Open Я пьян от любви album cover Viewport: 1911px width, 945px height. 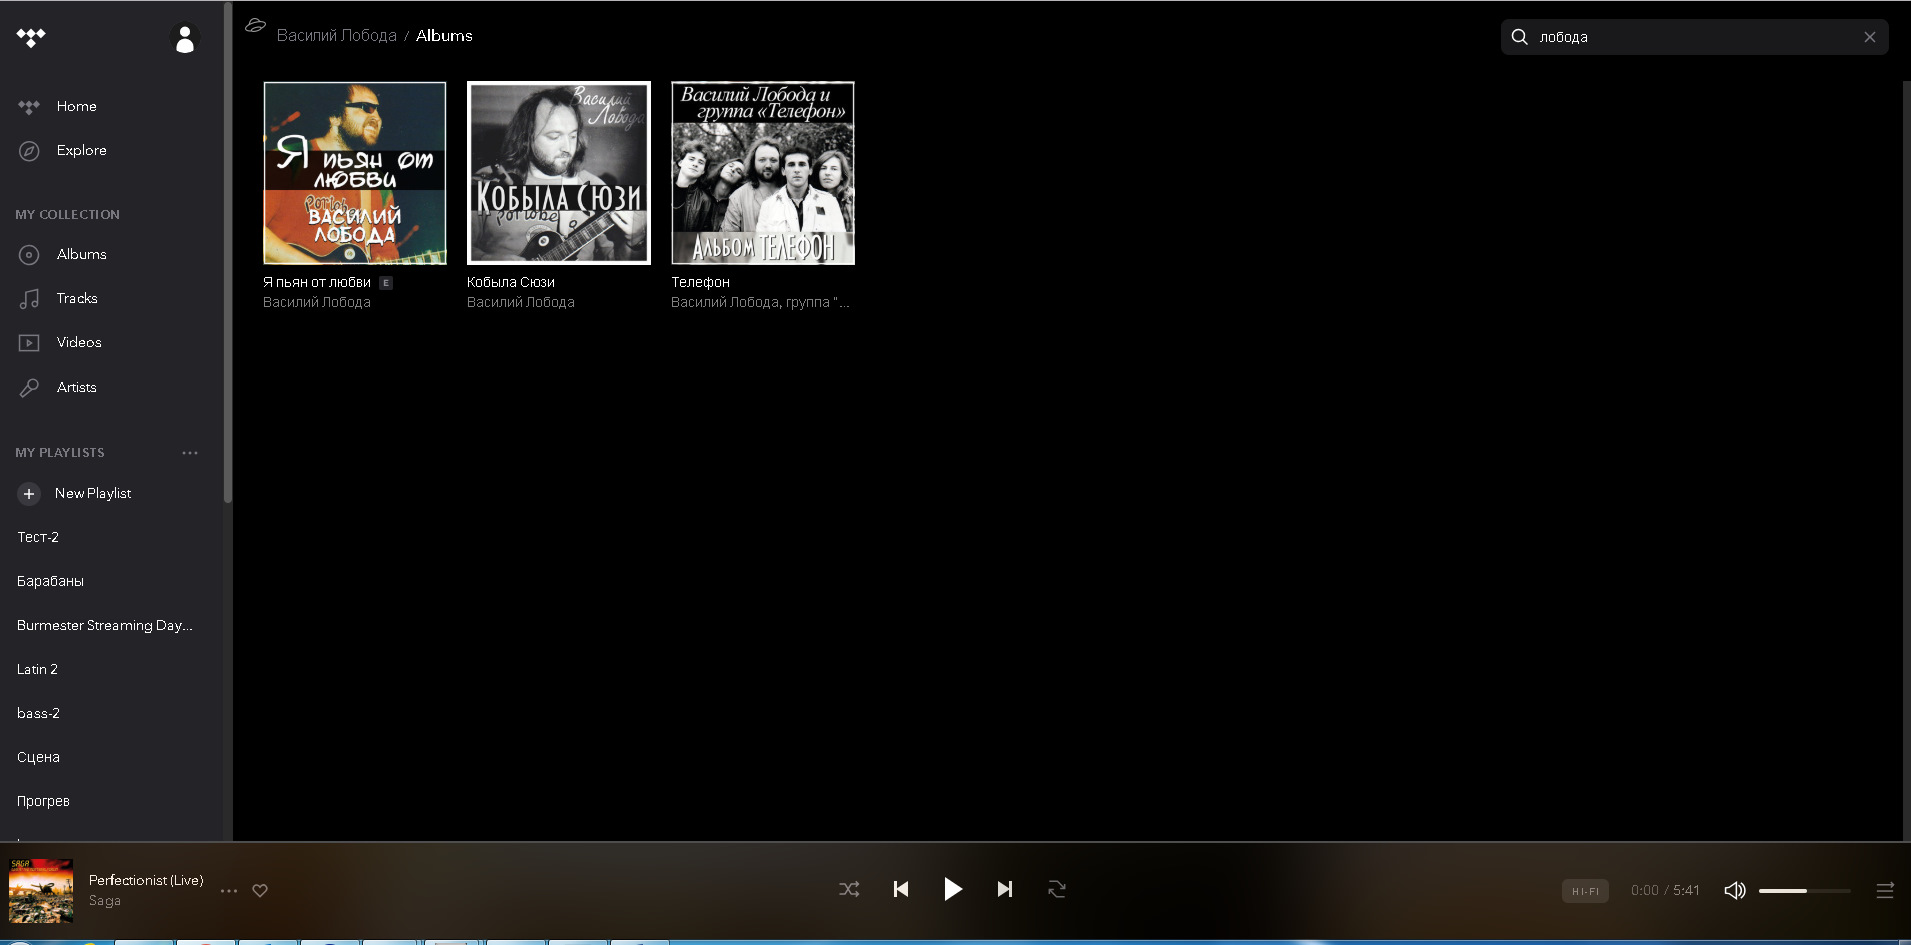pos(355,173)
